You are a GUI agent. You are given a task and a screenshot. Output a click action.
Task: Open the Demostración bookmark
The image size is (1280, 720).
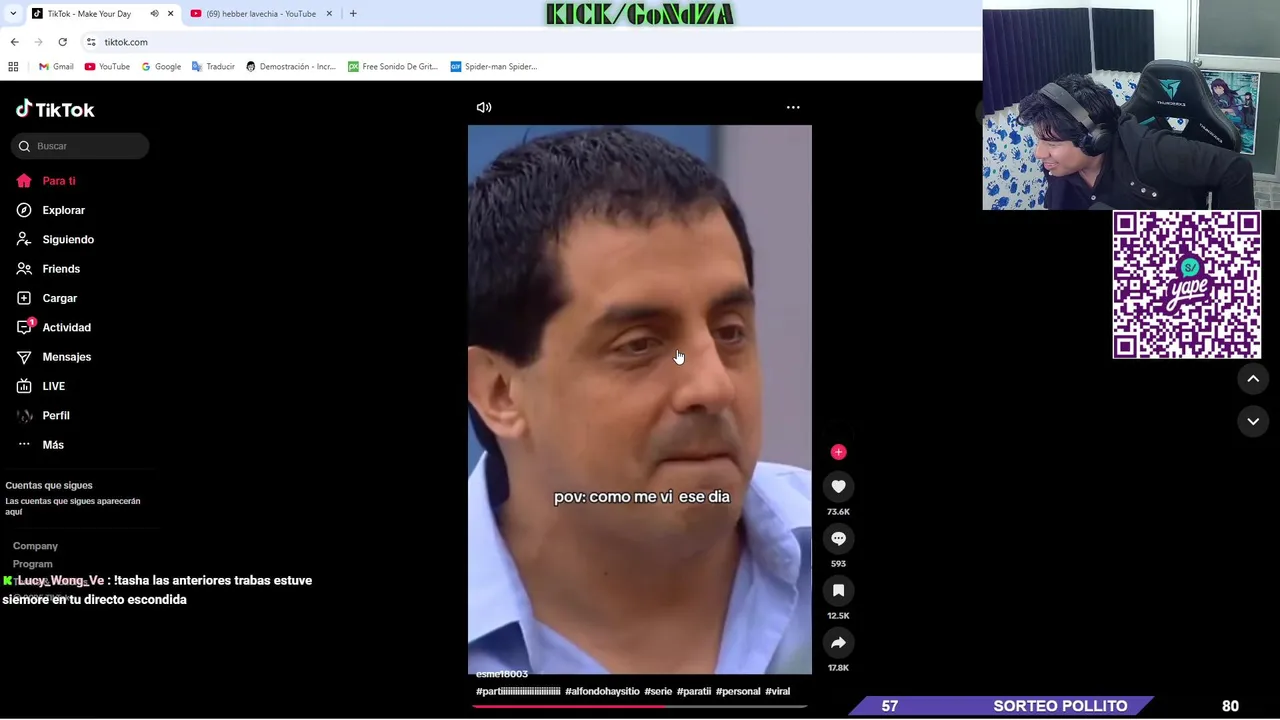coord(290,67)
